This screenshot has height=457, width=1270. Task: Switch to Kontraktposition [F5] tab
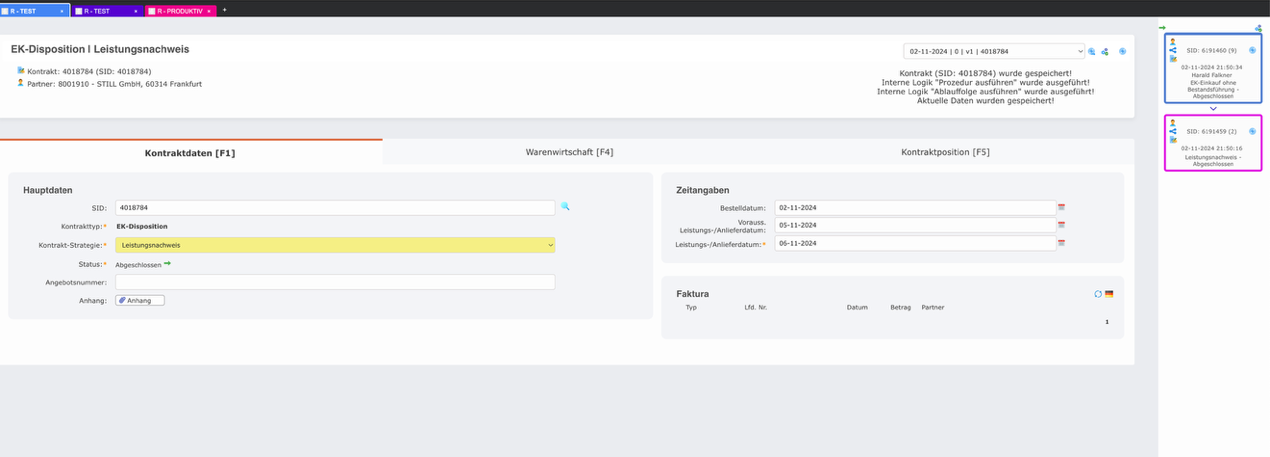pyautogui.click(x=945, y=152)
